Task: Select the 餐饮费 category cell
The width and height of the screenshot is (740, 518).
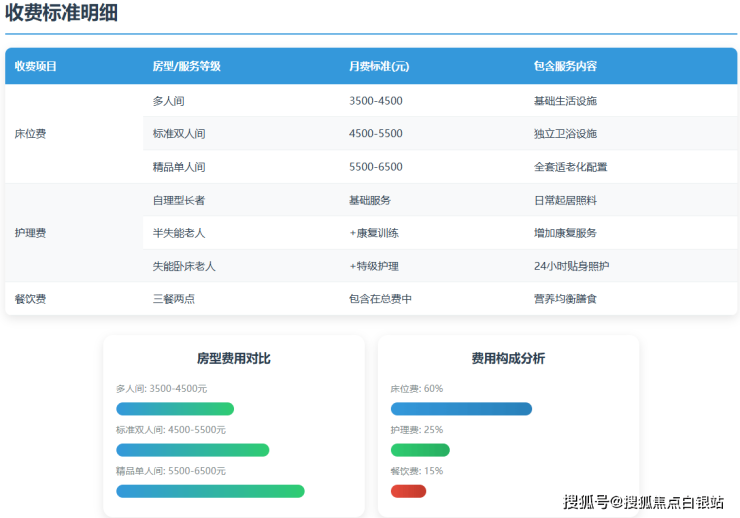Action: 30,299
